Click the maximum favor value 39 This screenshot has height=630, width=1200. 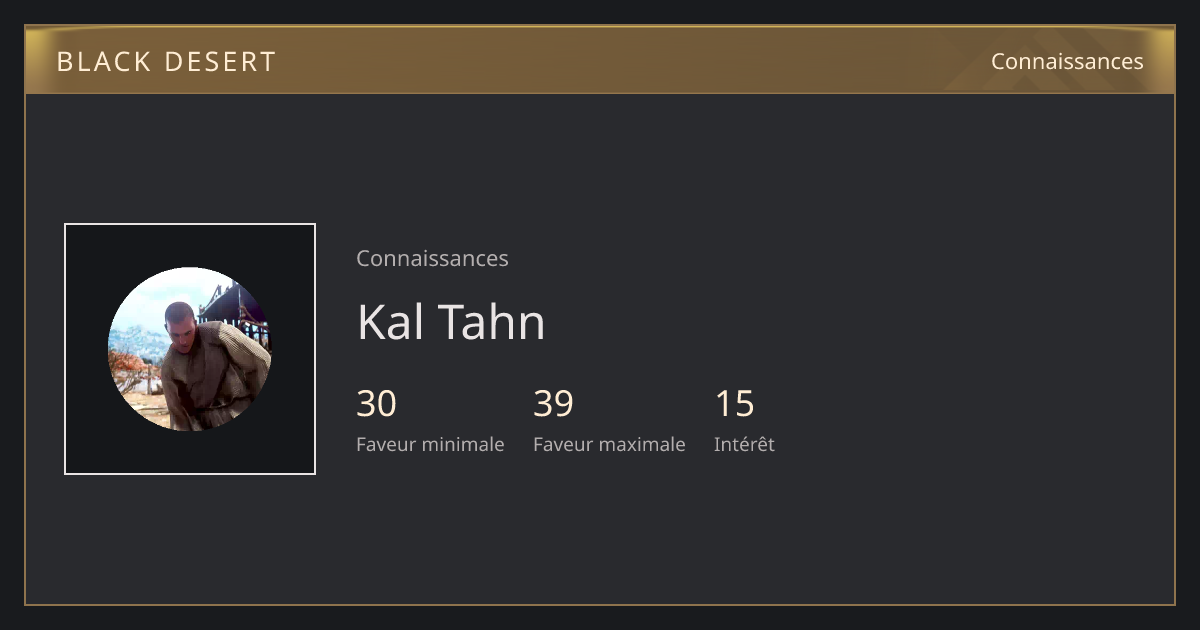[x=553, y=404]
